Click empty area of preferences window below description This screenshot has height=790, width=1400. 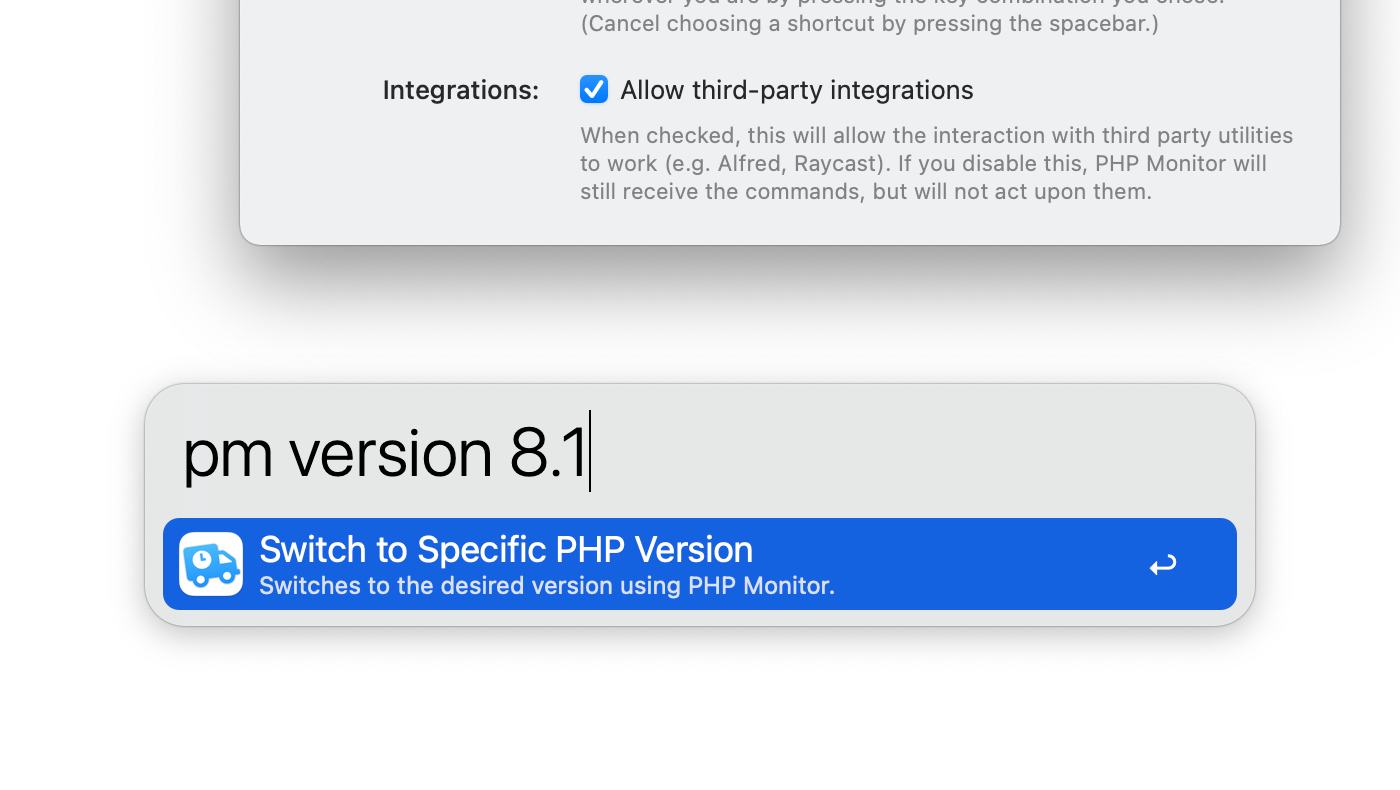tap(790, 225)
